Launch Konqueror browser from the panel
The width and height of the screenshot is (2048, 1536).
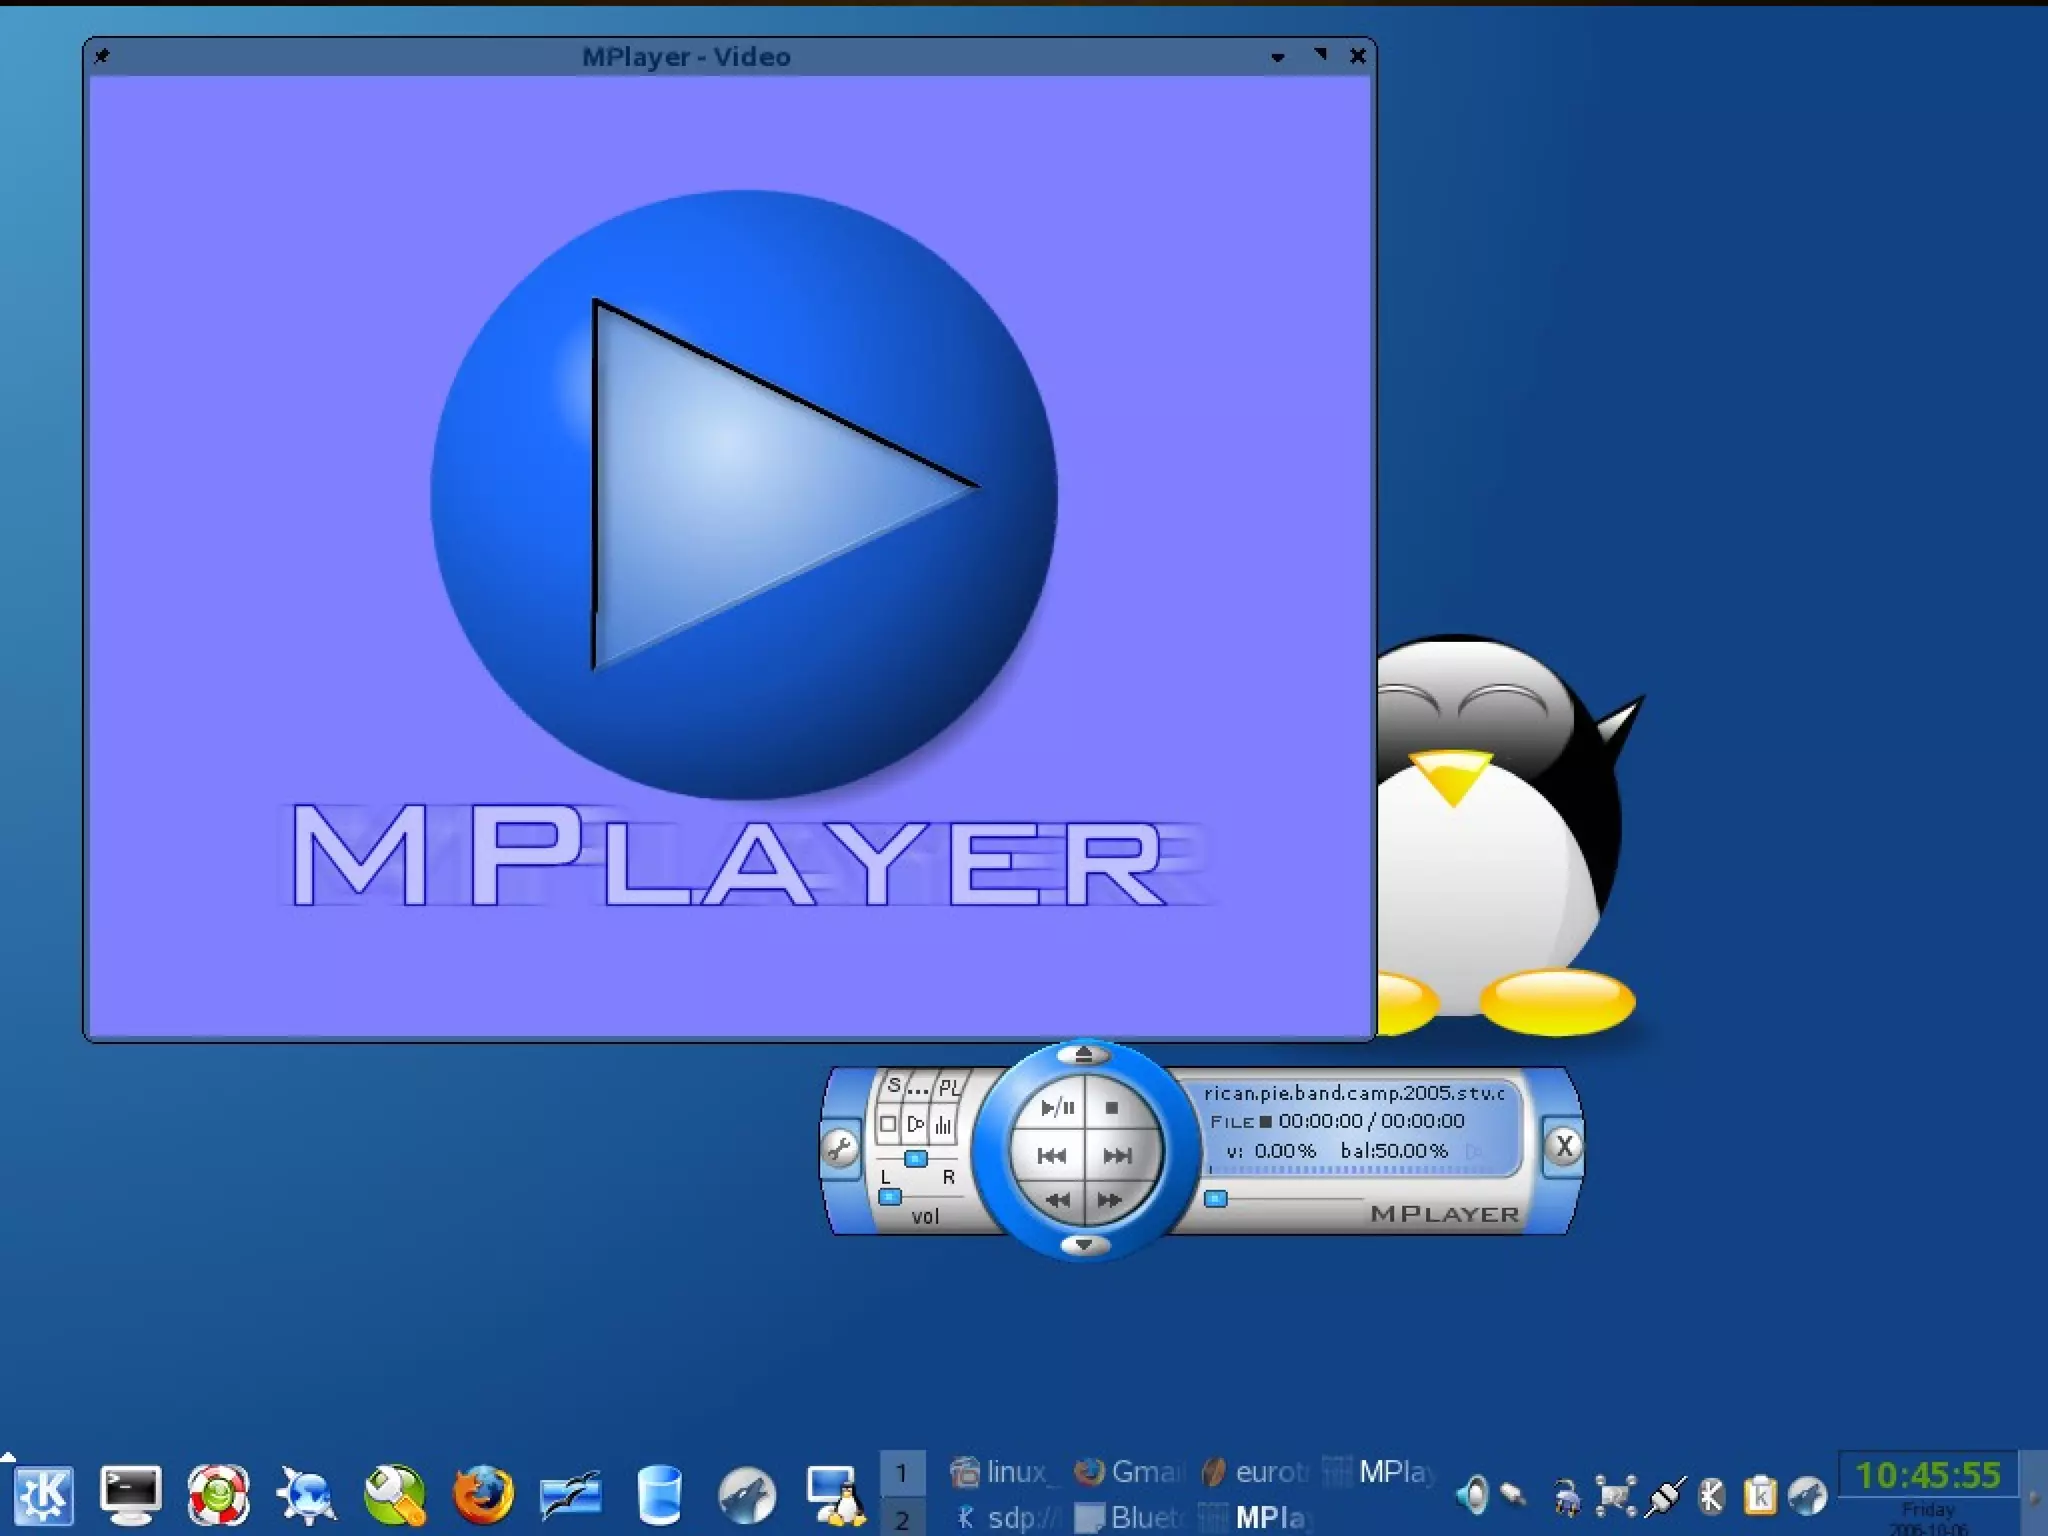[x=306, y=1495]
